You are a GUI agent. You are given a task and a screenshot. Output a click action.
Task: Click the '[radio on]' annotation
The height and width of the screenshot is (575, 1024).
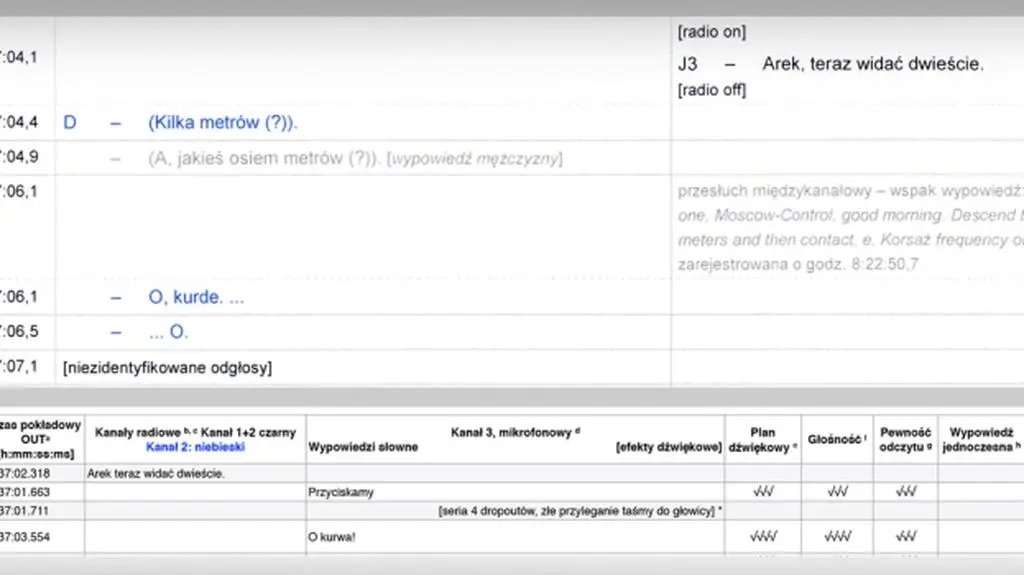712,32
